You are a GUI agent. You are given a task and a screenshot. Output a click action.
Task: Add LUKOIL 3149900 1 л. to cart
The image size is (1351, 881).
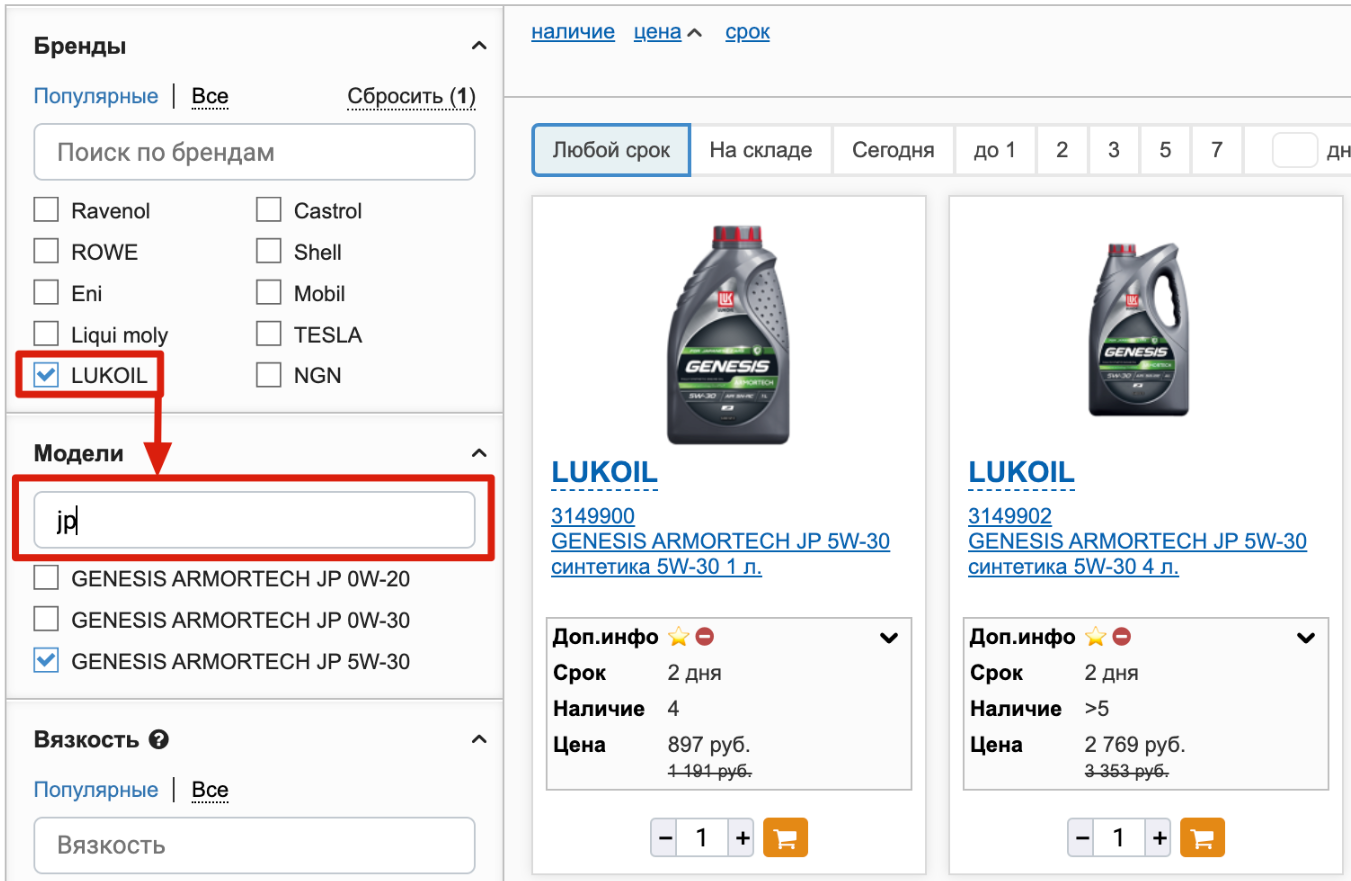point(785,838)
